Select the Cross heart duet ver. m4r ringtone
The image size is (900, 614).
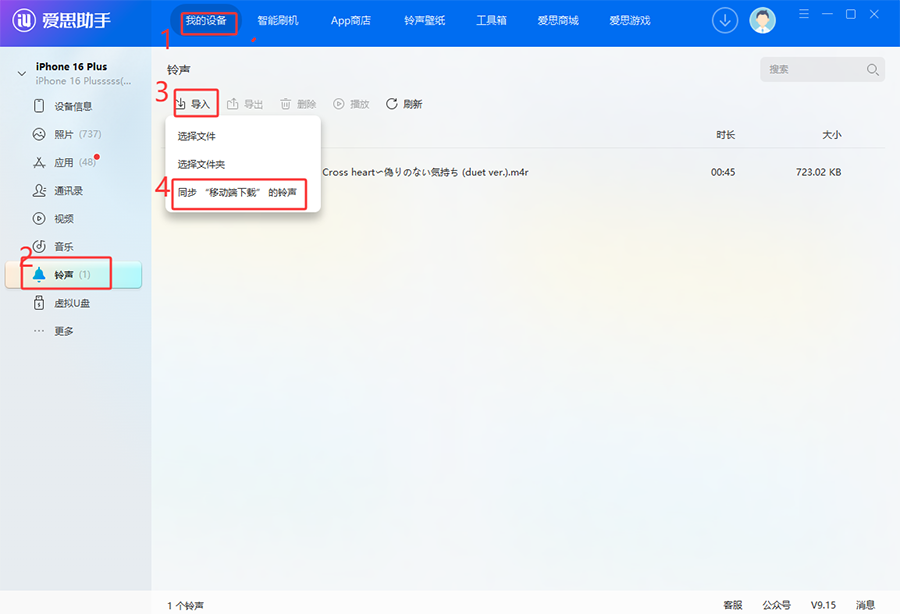tap(425, 172)
